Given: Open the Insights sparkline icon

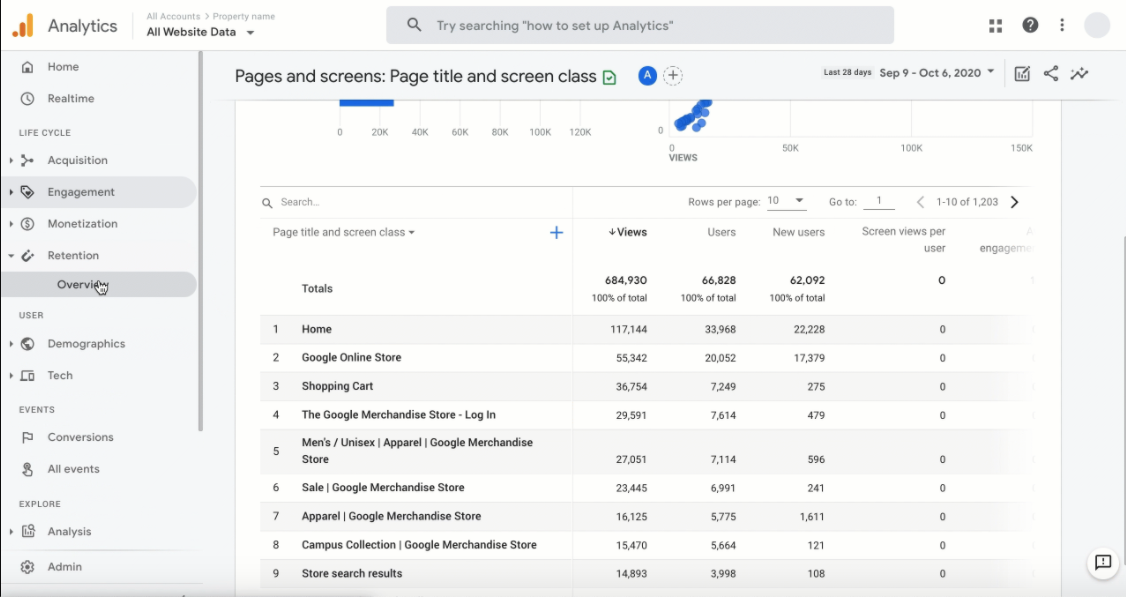Looking at the screenshot, I should click(1079, 73).
